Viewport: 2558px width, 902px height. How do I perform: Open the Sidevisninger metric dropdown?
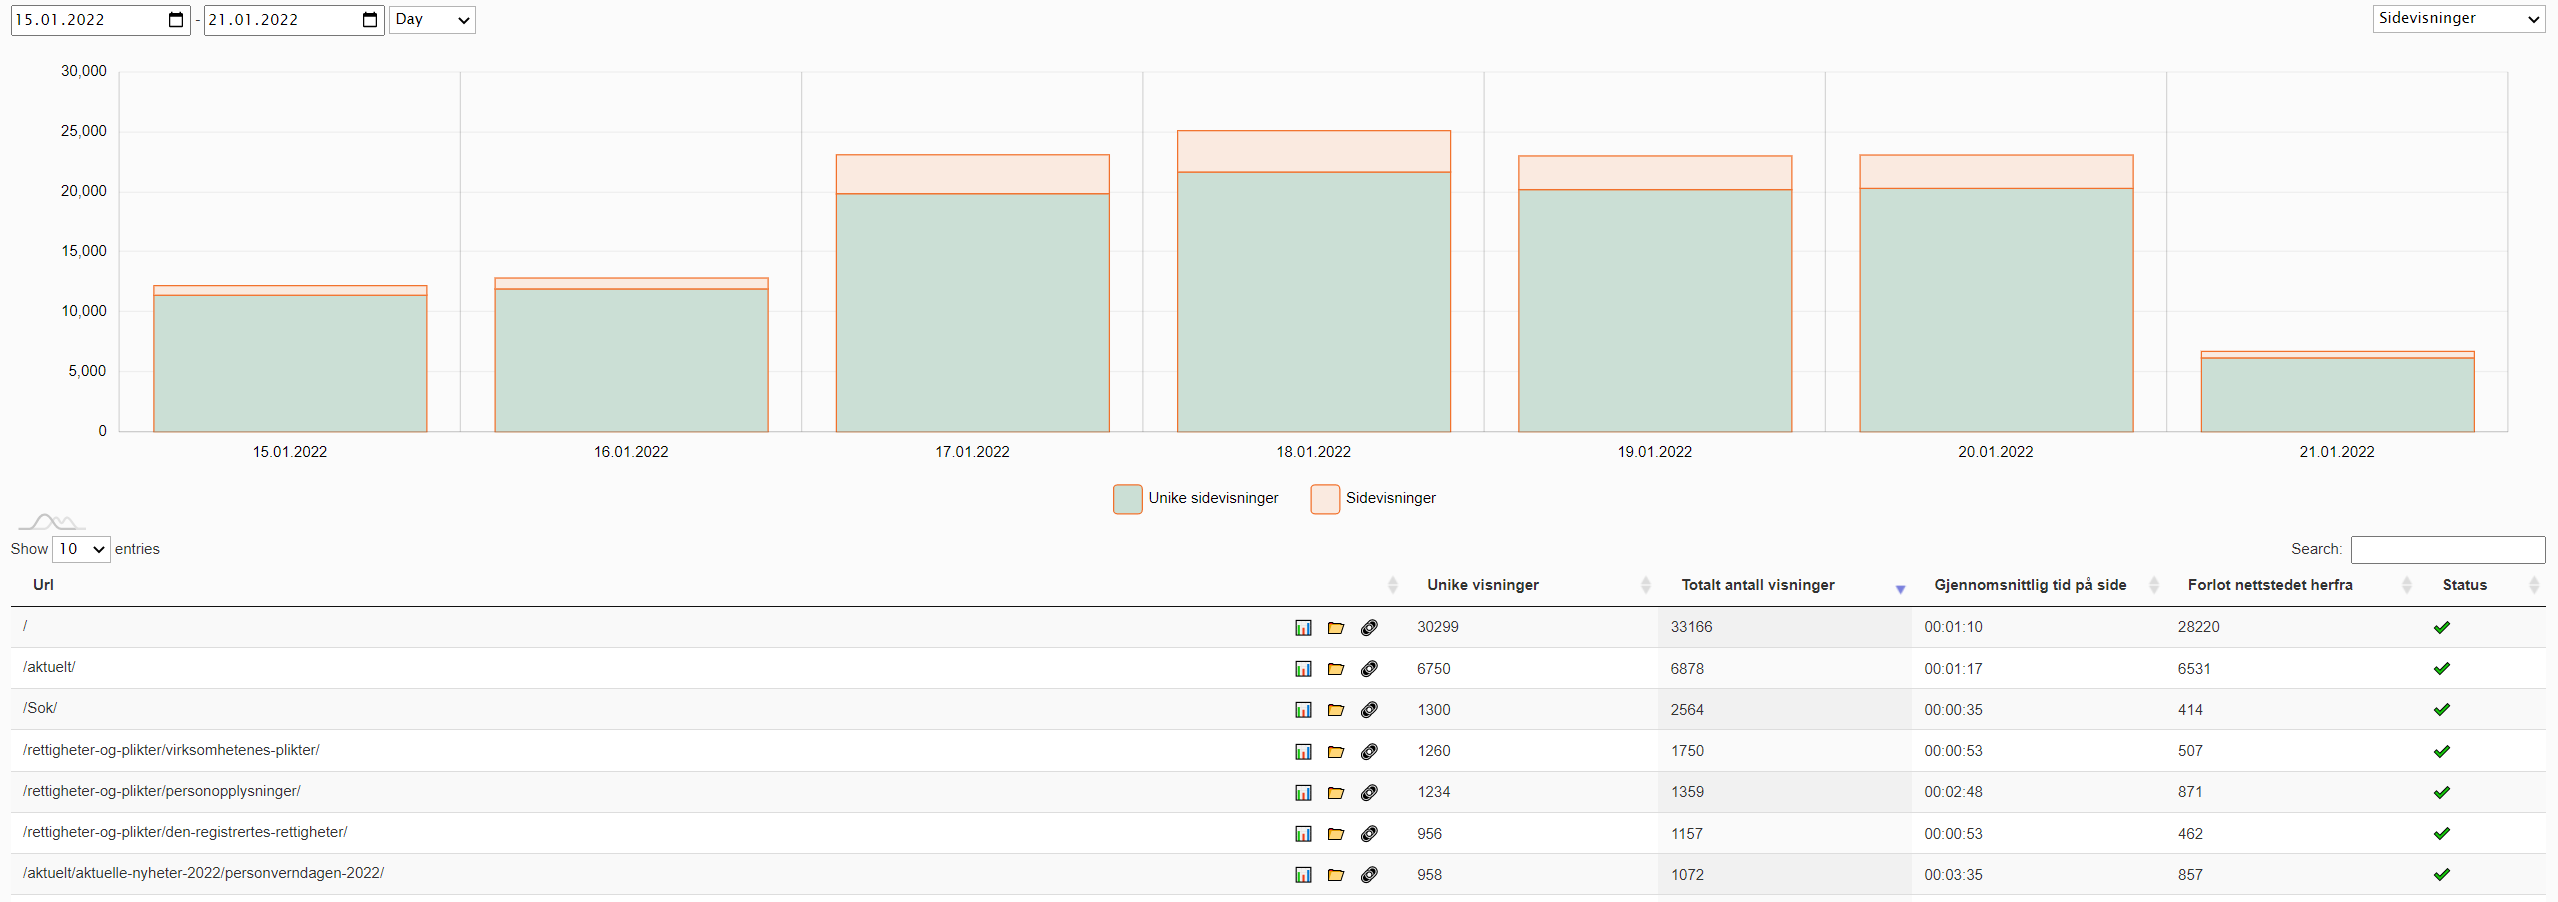point(2459,19)
